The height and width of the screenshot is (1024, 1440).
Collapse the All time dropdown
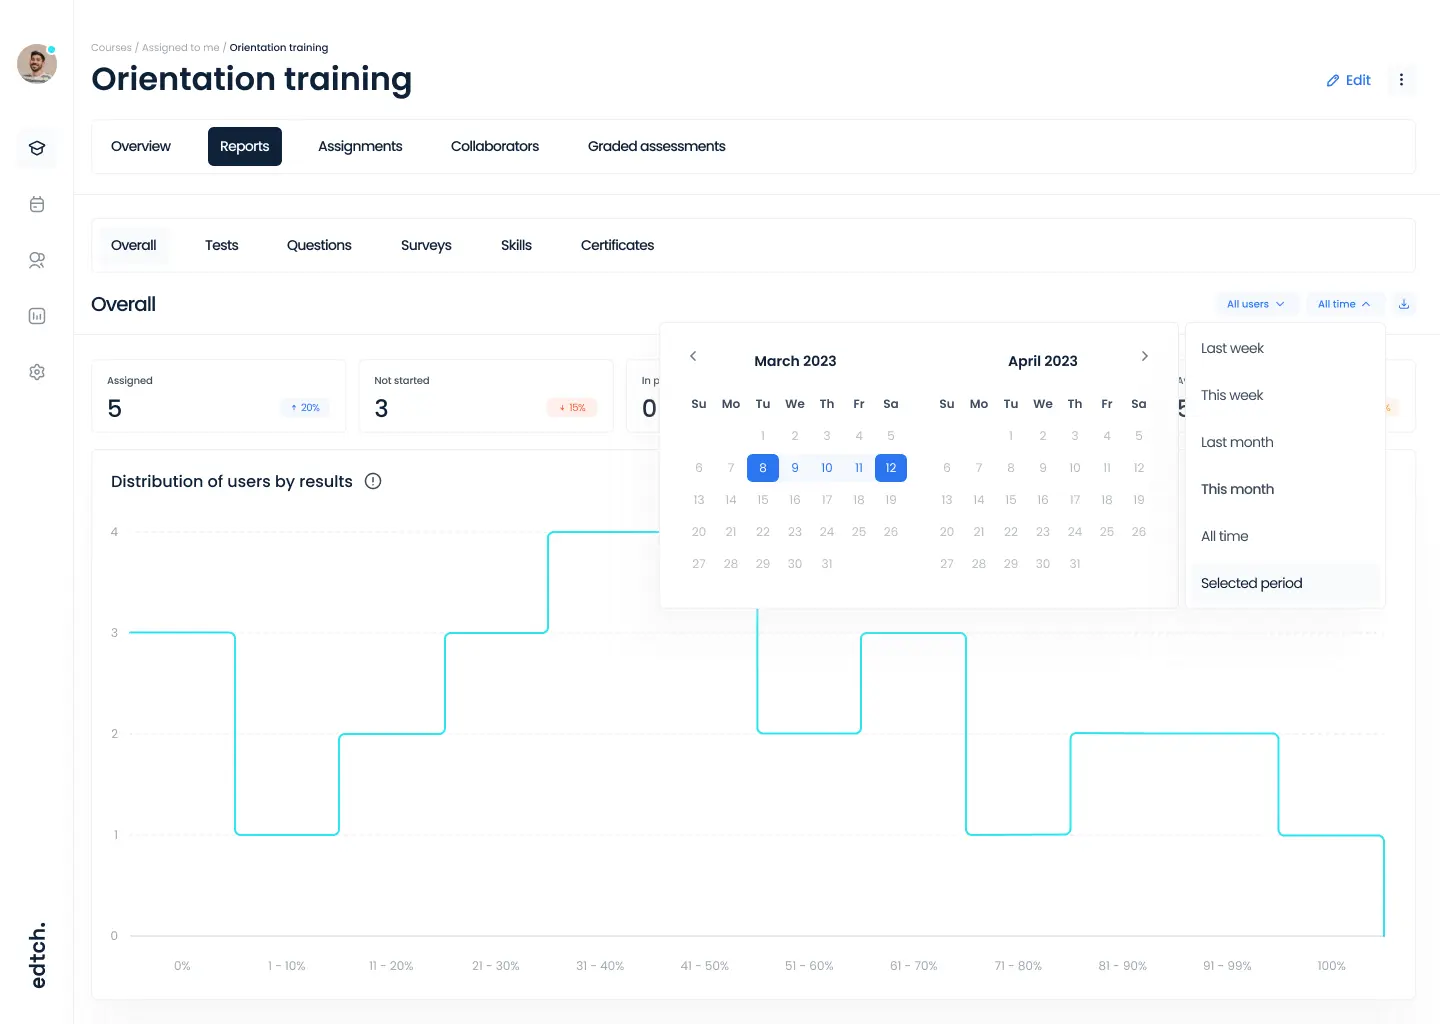click(x=1344, y=304)
